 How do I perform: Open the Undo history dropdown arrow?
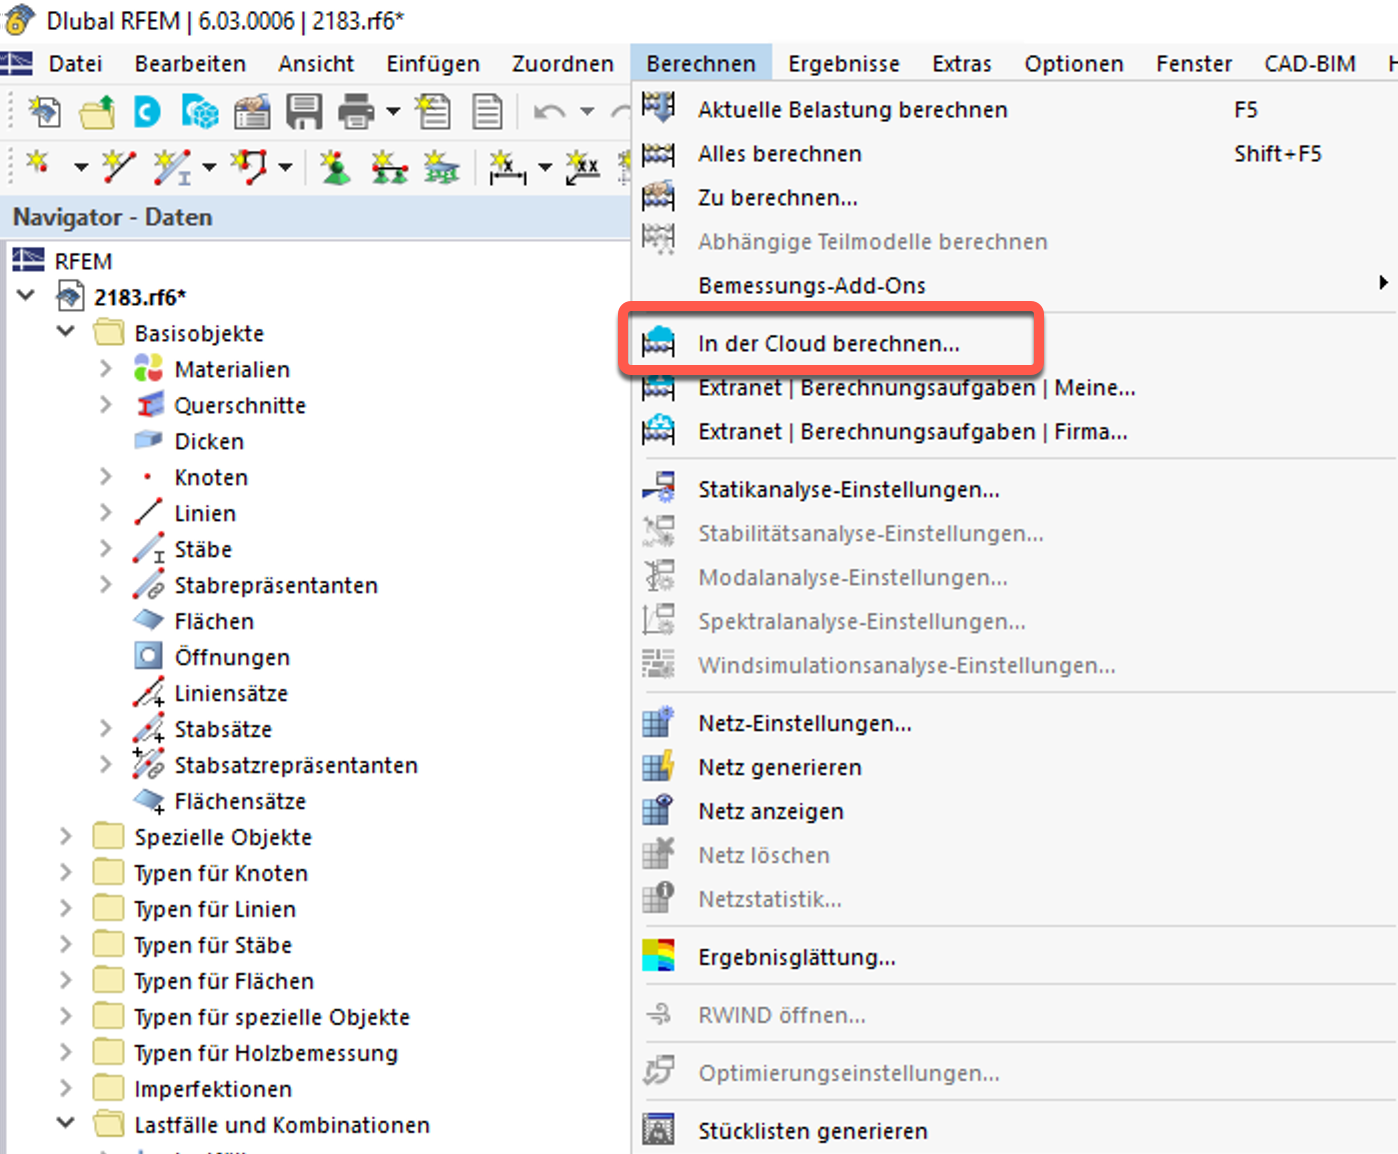pos(587,111)
